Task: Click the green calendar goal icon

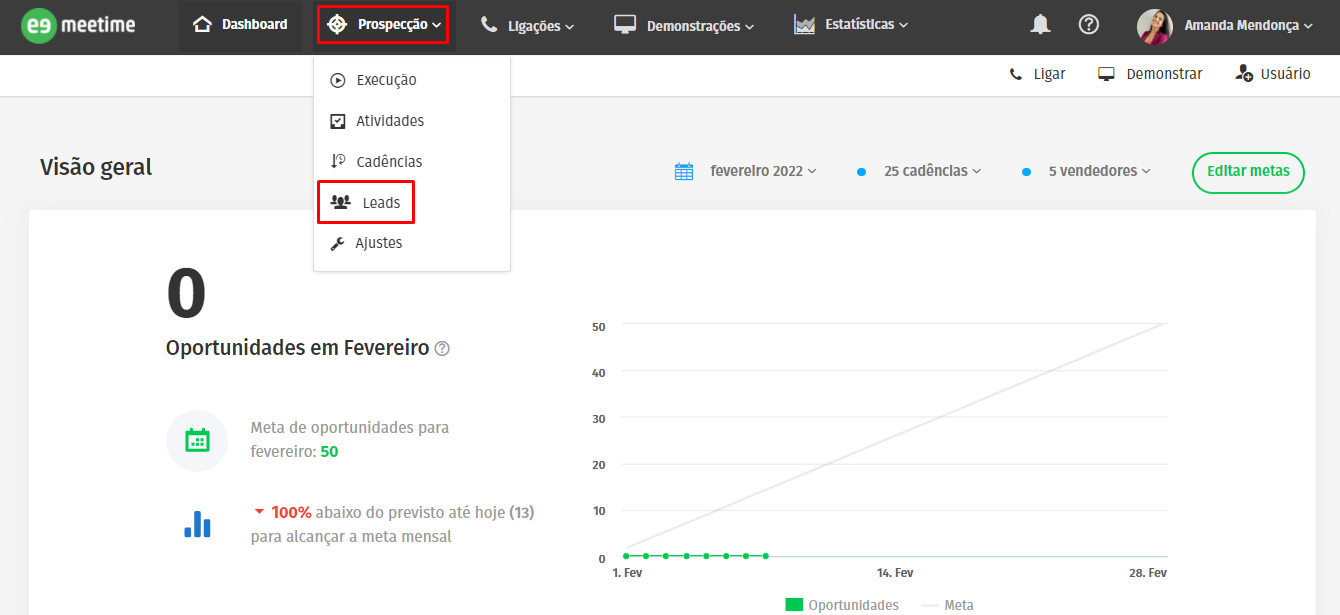Action: pyautogui.click(x=197, y=440)
